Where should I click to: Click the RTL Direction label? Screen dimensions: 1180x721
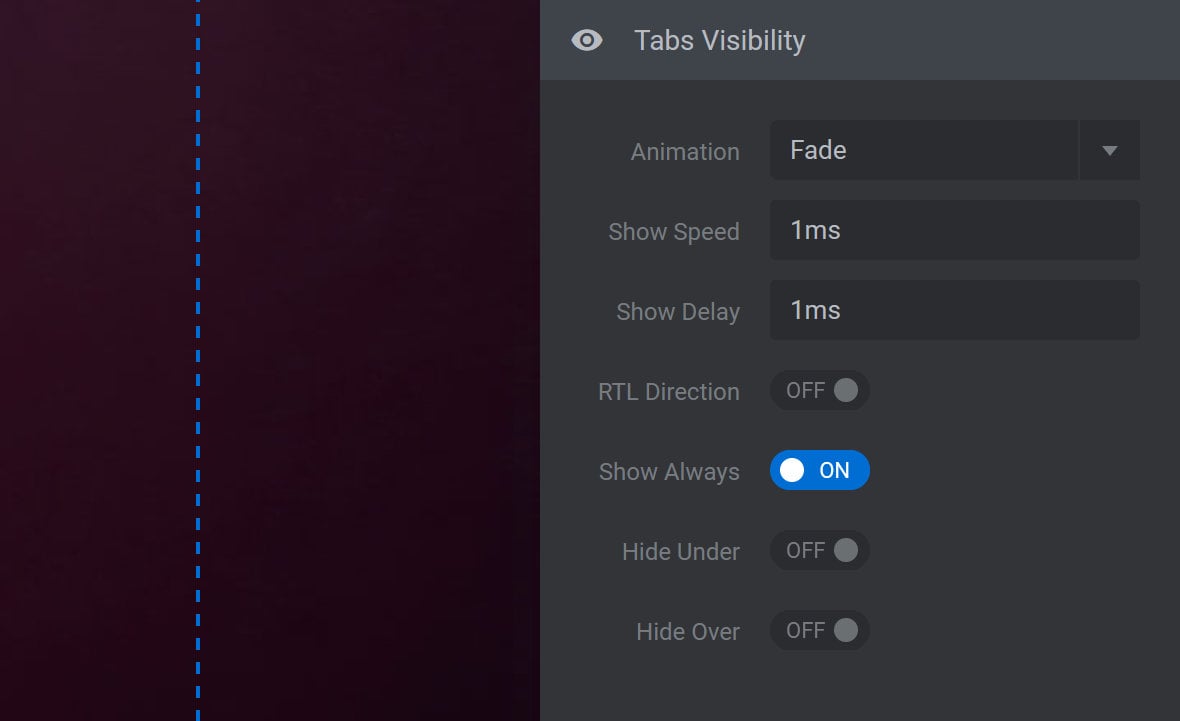668,391
